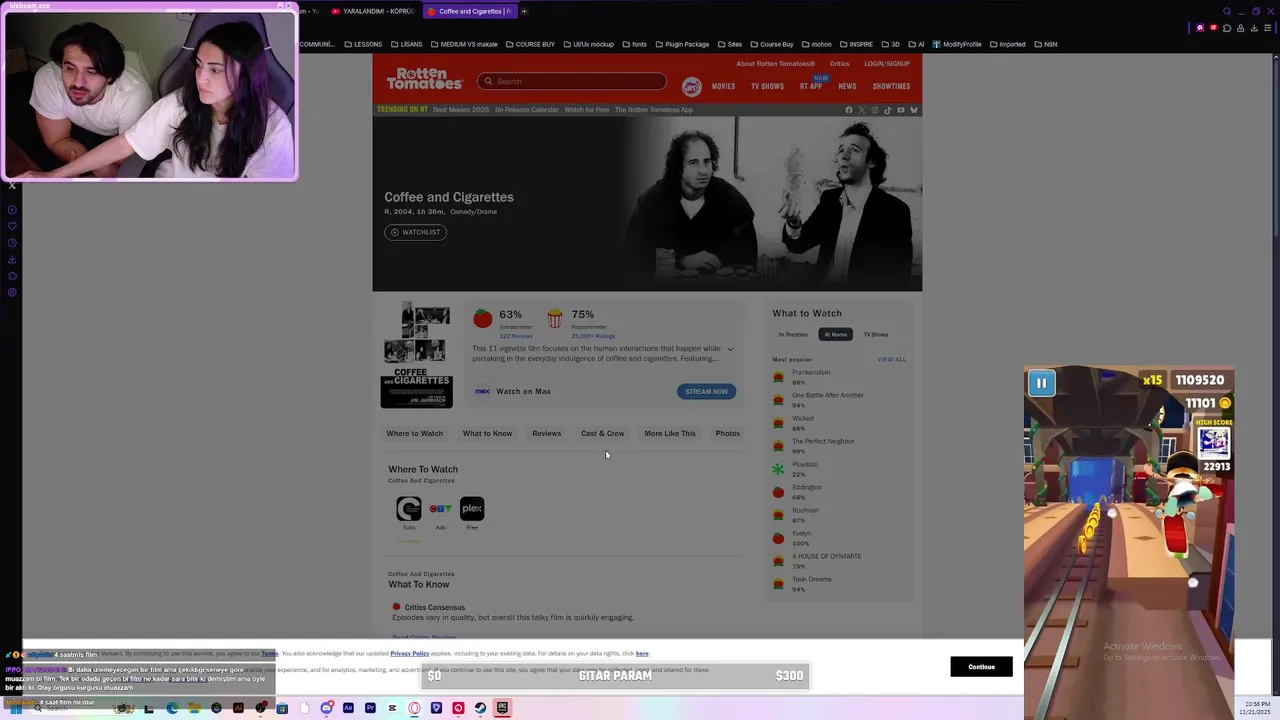Click the Facebook social icon
Image resolution: width=1280 pixels, height=720 pixels.
(x=849, y=110)
